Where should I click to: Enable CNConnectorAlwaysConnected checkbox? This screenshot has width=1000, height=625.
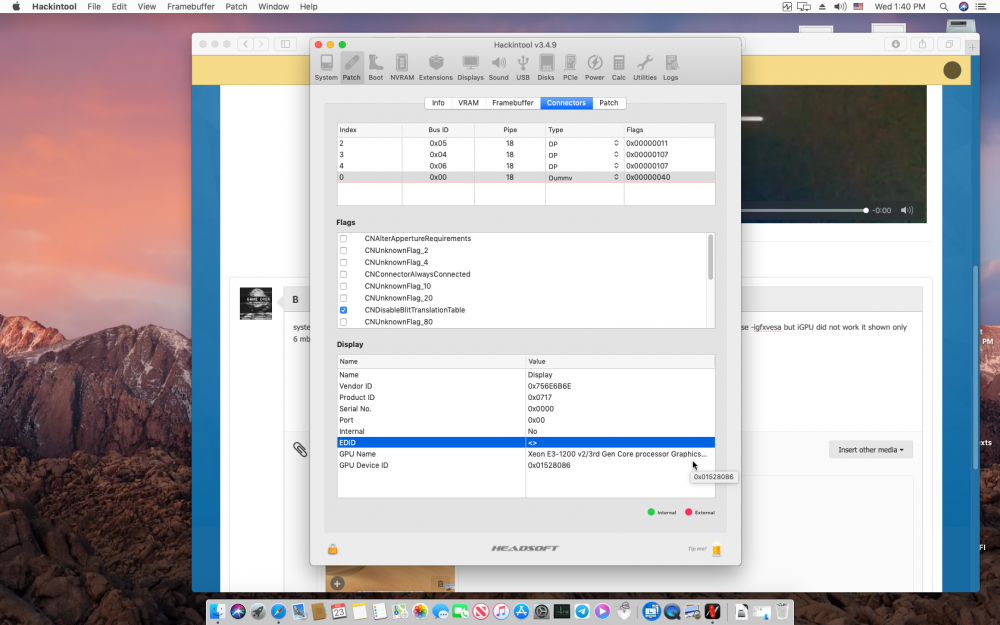pos(343,274)
